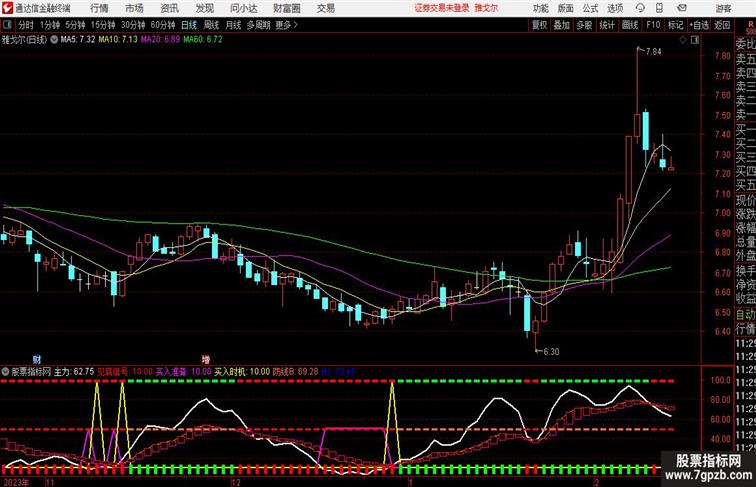
Task: Click the 返回 back button
Action: coord(722,25)
